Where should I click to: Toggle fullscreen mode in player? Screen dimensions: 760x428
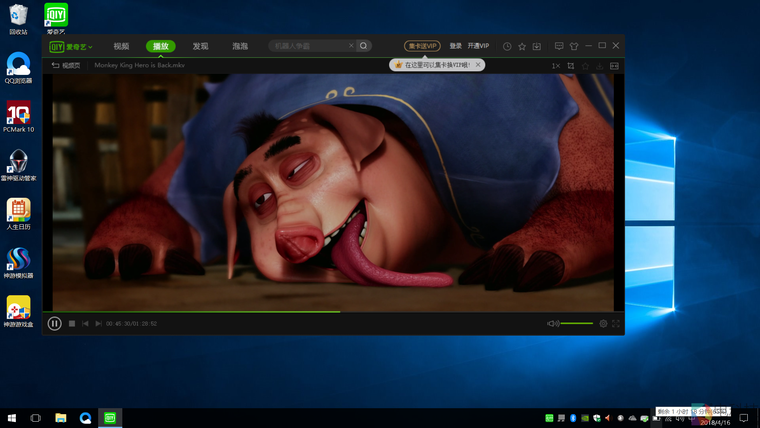(616, 323)
